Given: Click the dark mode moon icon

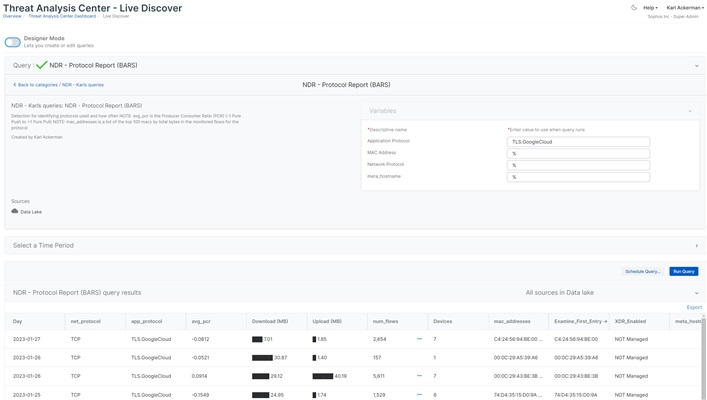Looking at the screenshot, I should point(634,7).
